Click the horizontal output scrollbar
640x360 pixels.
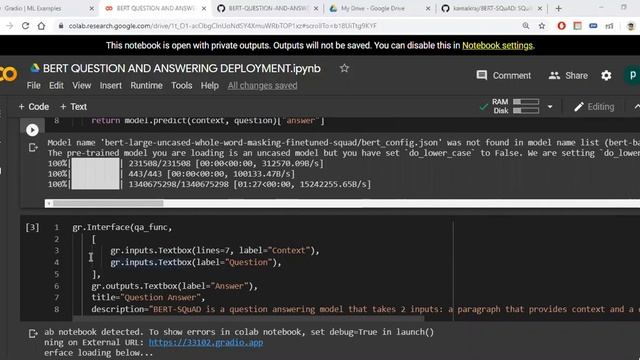click(108, 203)
